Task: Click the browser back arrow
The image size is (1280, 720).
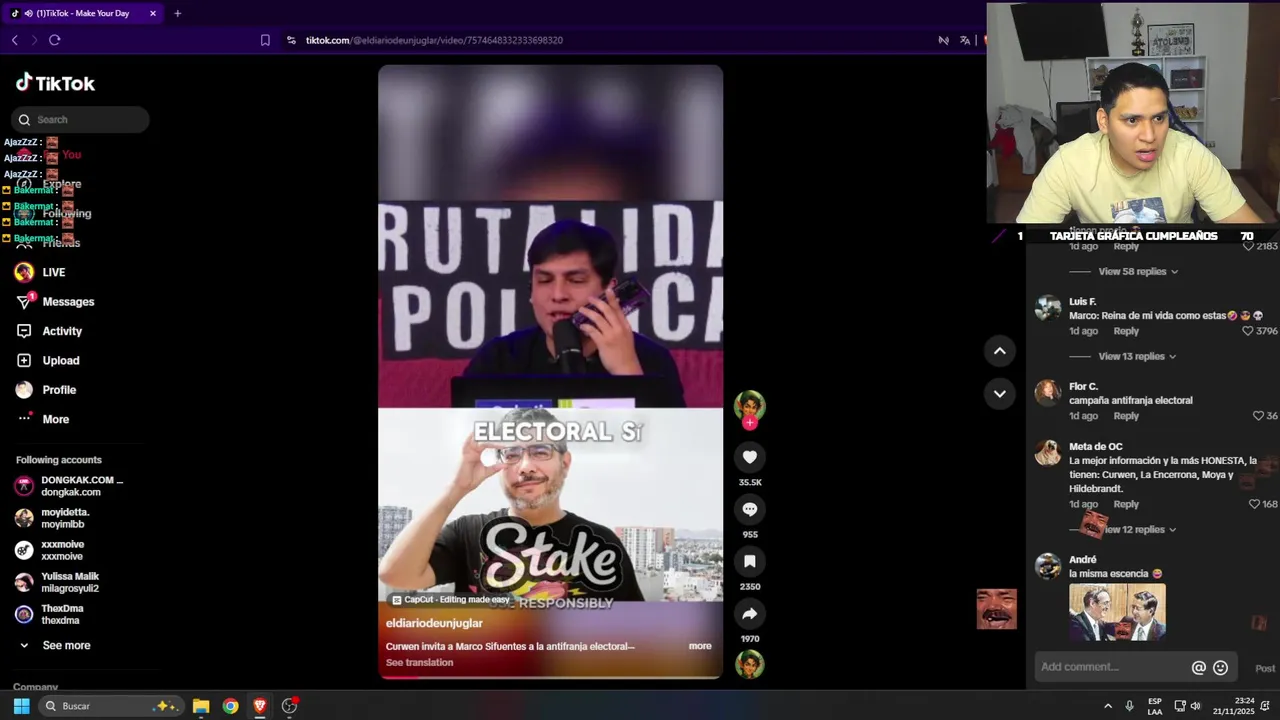Action: [x=14, y=40]
